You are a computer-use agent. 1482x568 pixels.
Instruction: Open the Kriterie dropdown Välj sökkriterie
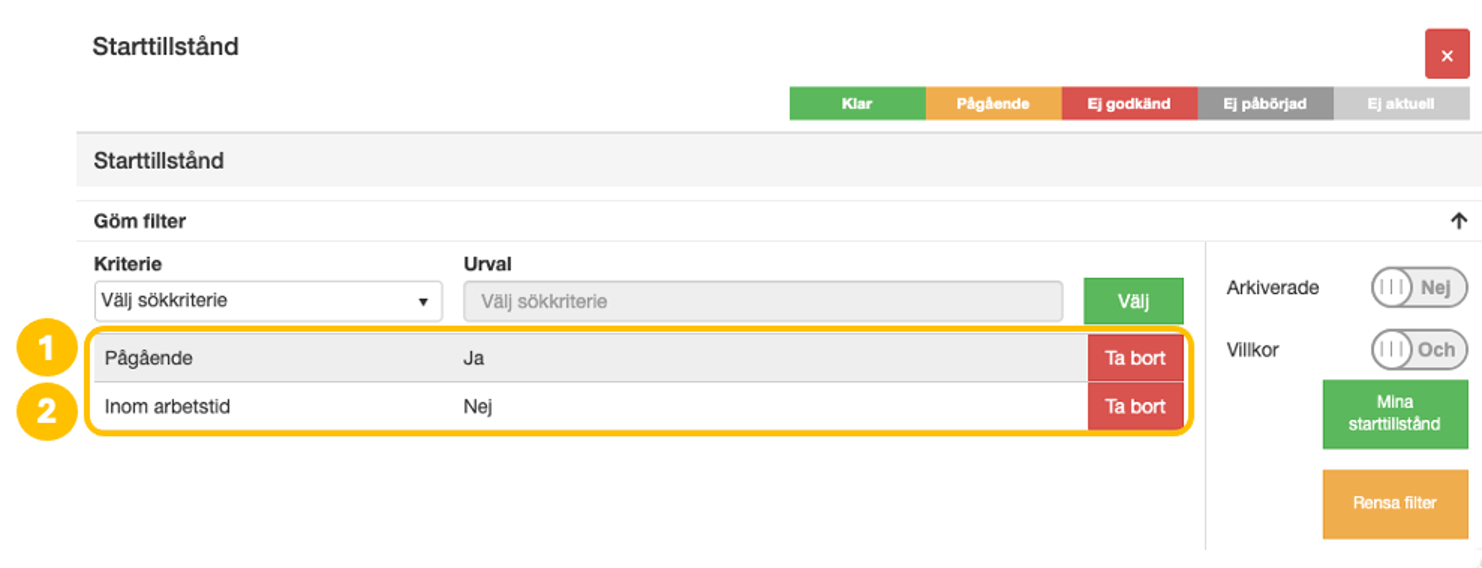(268, 301)
